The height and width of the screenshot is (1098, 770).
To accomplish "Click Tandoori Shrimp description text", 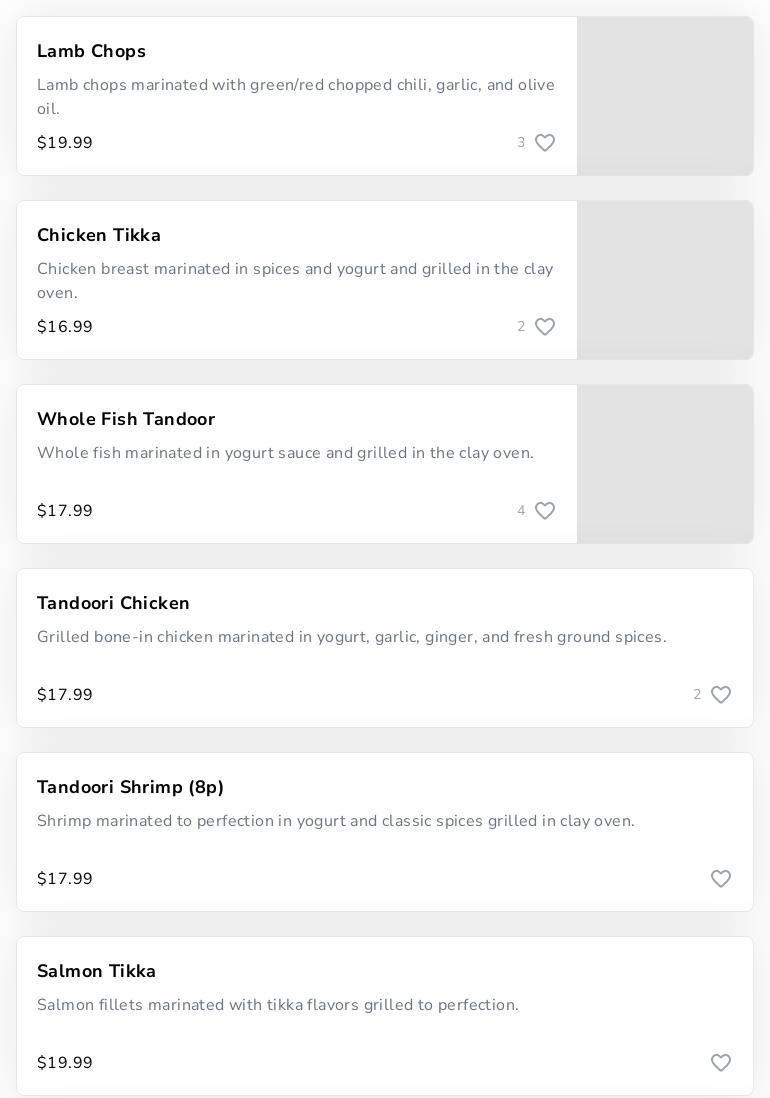I will (335, 821).
